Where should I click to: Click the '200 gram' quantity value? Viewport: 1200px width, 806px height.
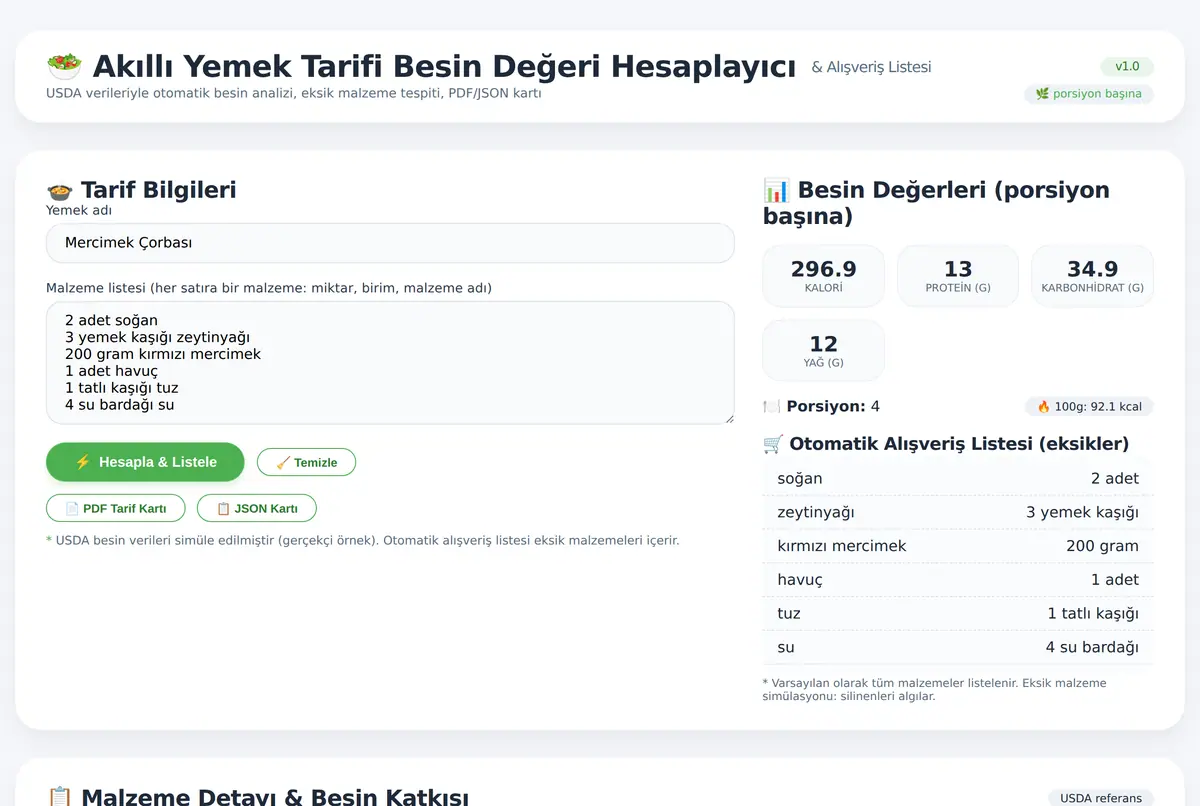click(1102, 546)
